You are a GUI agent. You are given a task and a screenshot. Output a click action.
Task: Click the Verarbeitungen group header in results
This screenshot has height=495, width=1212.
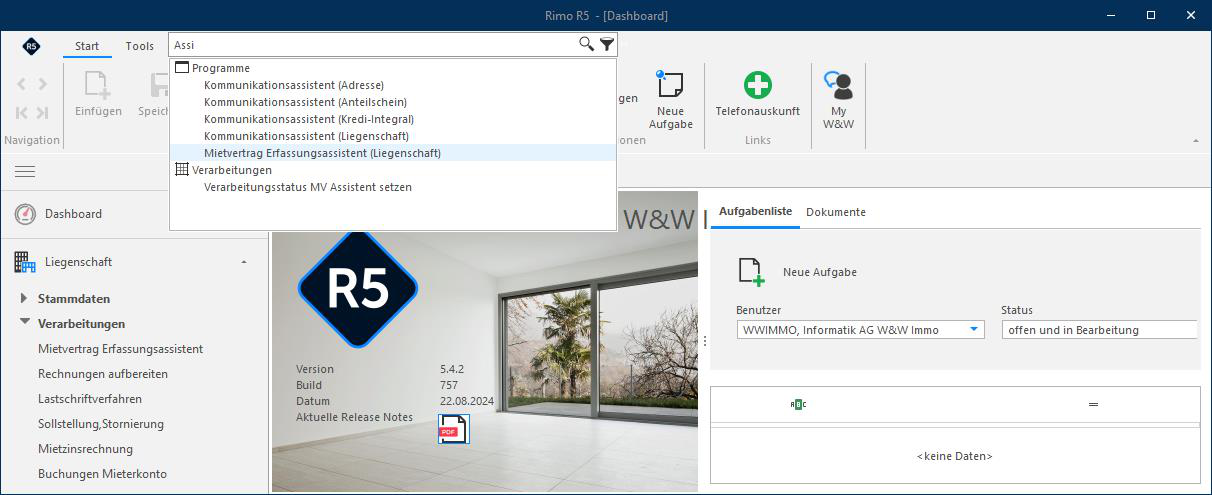click(223, 170)
